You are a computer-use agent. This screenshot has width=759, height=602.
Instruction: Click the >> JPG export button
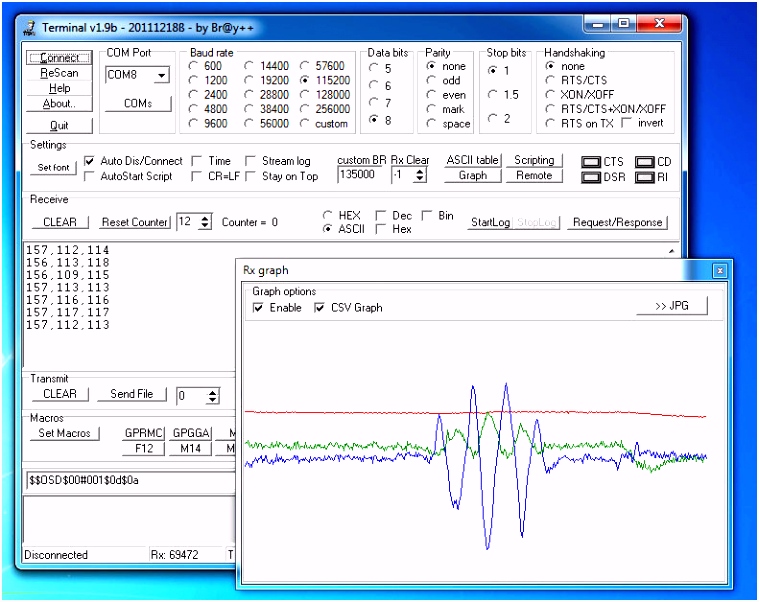(x=672, y=306)
